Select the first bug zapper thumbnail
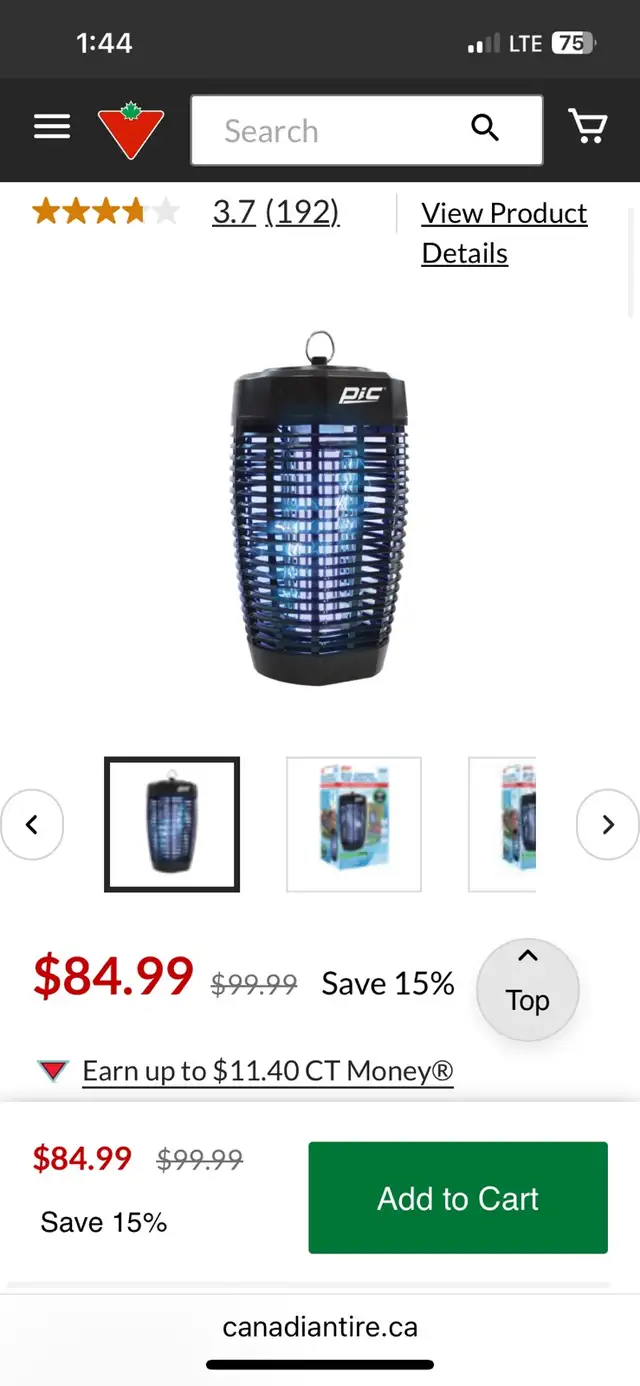Viewport: 640px width, 1386px height. click(x=172, y=824)
